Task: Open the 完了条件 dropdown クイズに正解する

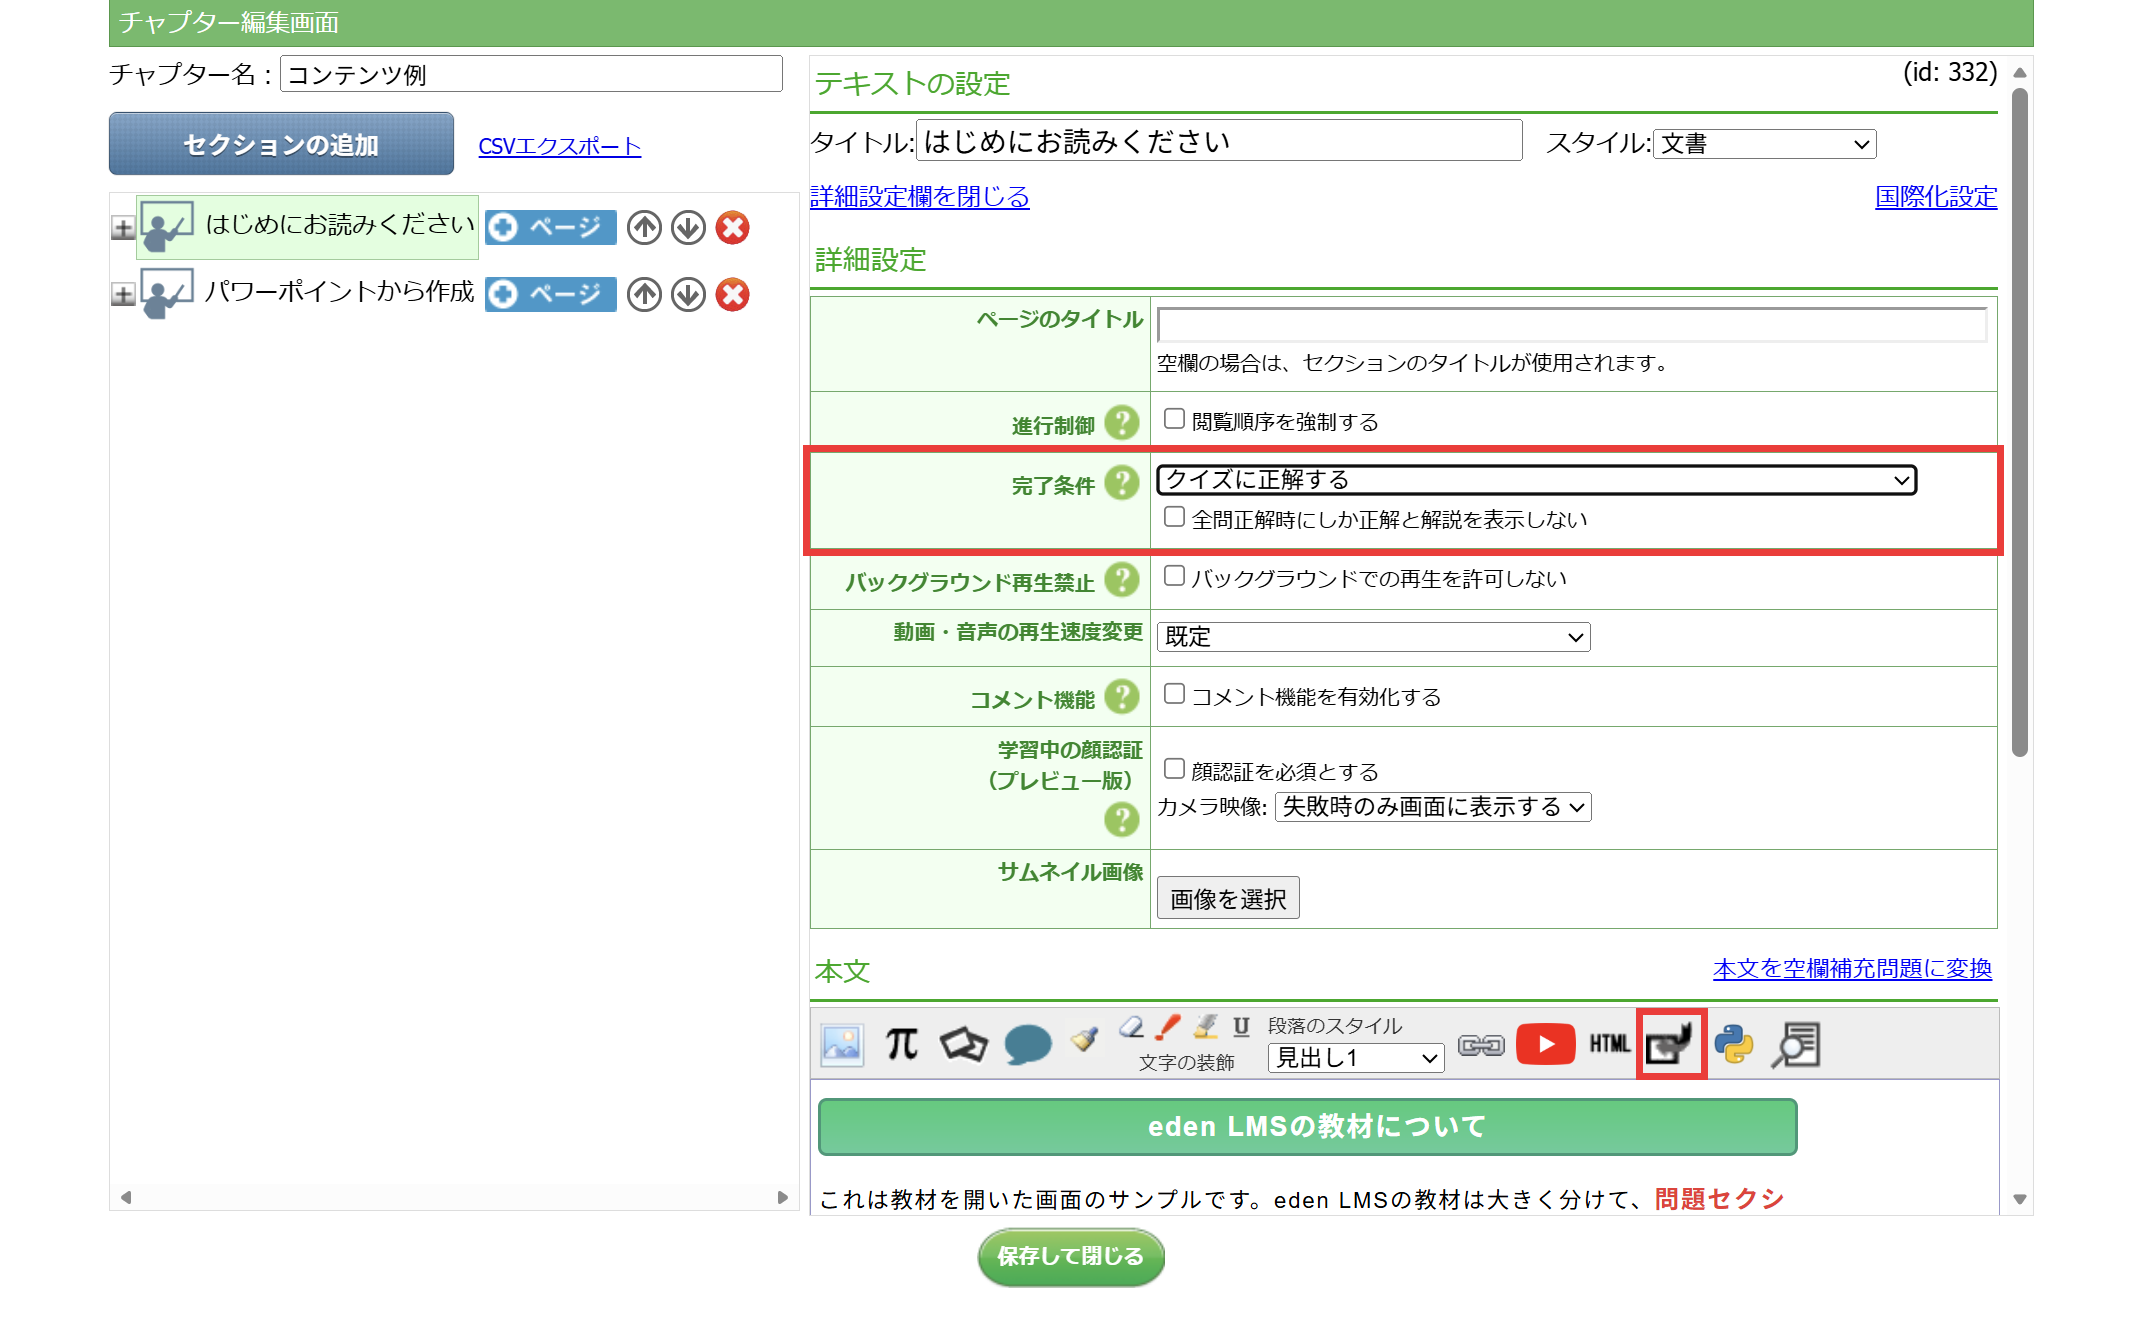Action: (x=1536, y=480)
